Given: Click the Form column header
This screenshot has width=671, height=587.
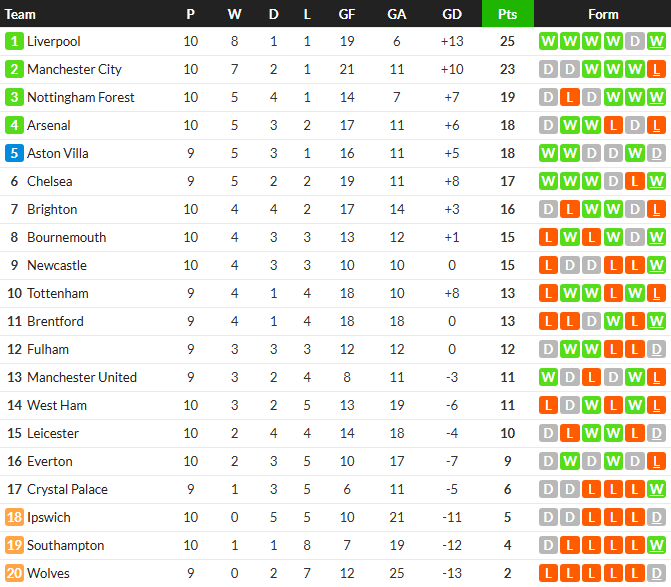Looking at the screenshot, I should [x=603, y=14].
